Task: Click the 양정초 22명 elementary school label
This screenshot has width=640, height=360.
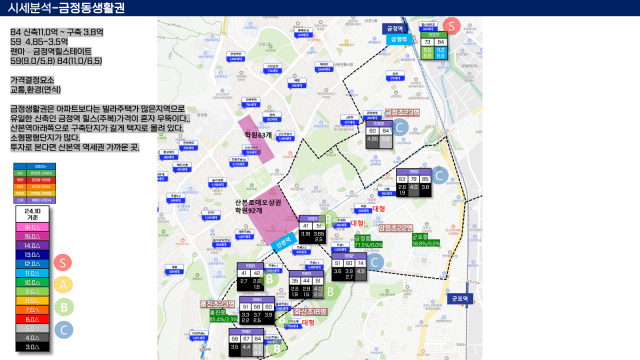Action: click(395, 228)
